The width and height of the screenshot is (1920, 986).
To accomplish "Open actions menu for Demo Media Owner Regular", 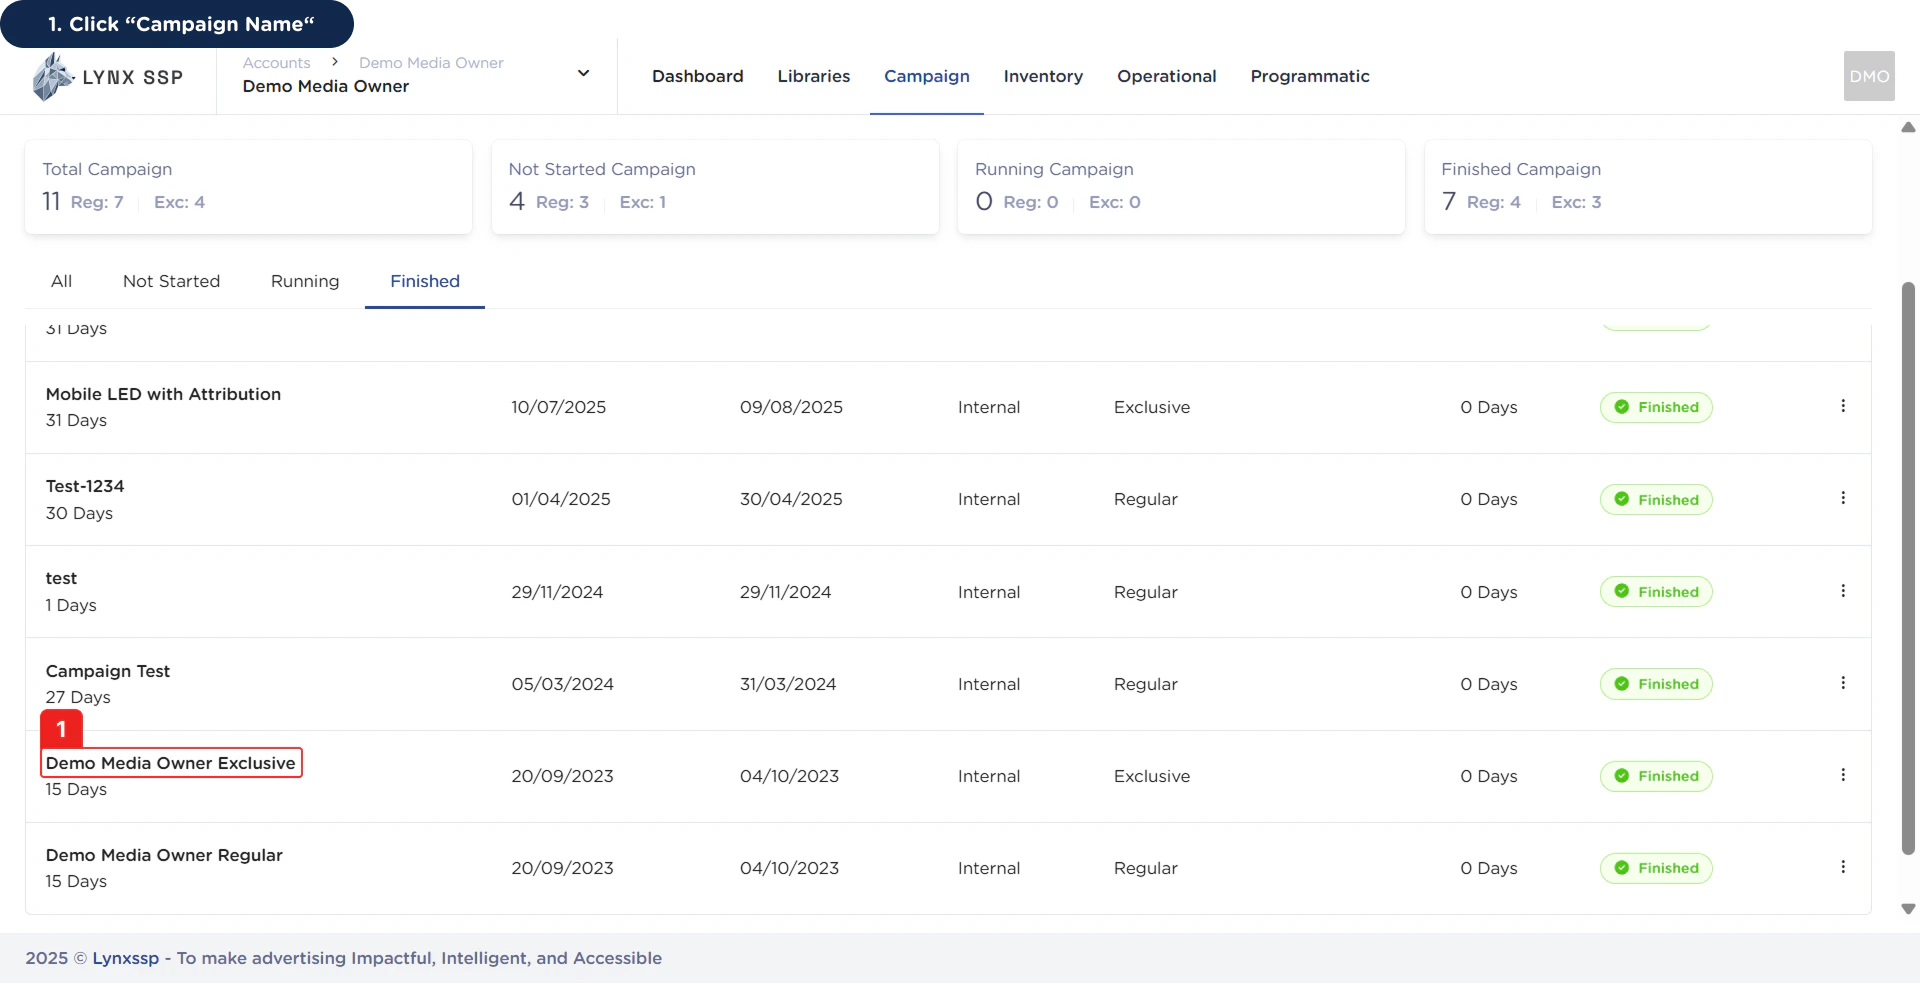I will point(1844,866).
